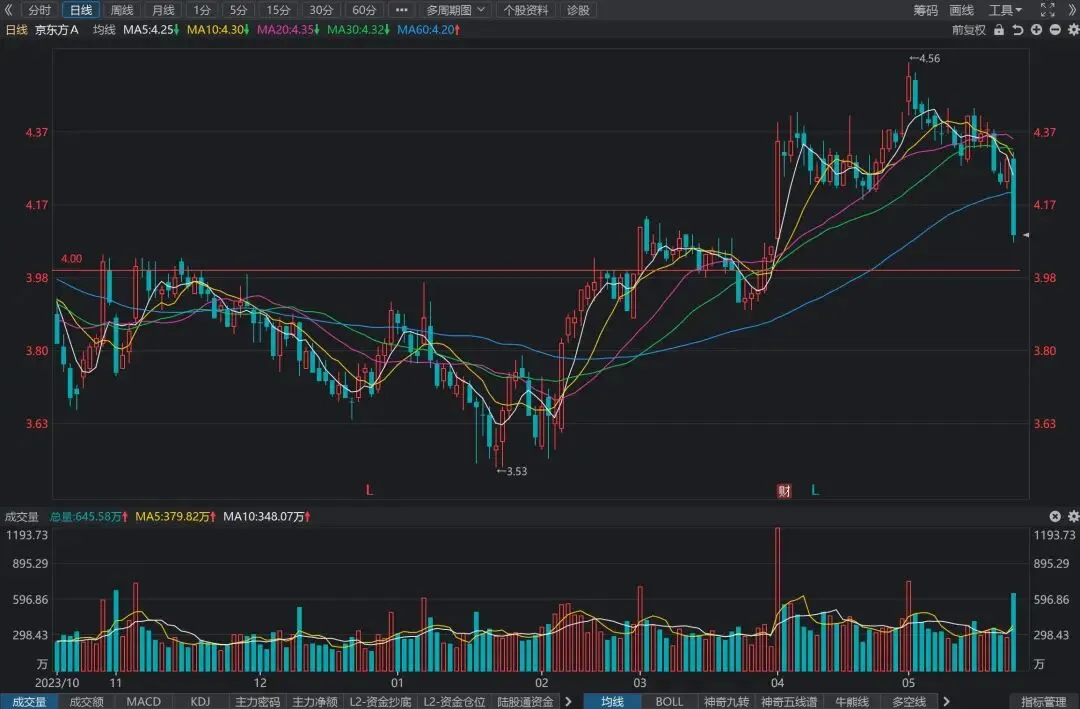Select the BOLL overlay tab
1080x709 pixels.
tap(669, 701)
